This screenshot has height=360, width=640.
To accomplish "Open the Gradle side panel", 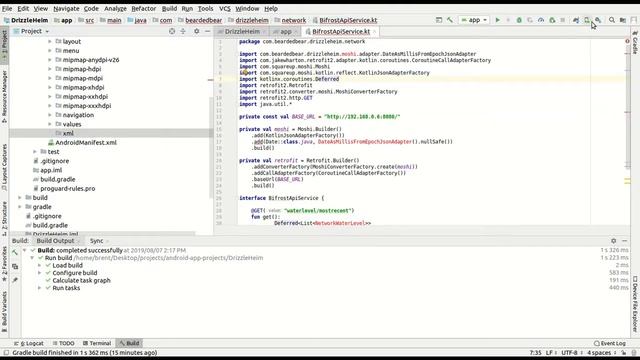I will coord(635,42).
